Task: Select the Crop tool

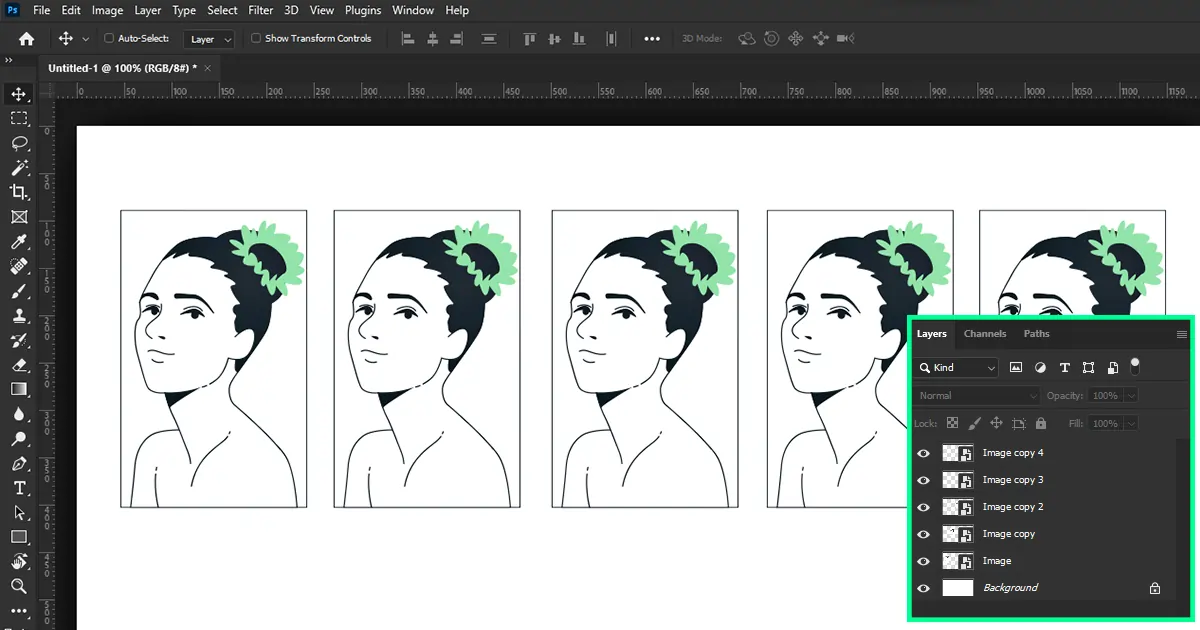Action: pyautogui.click(x=19, y=192)
